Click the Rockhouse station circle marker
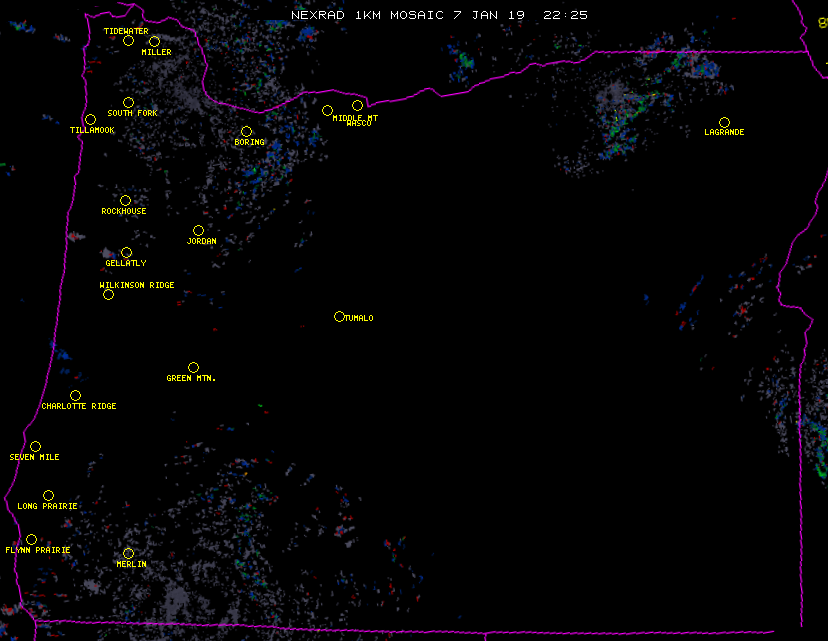828x641 pixels. (125, 201)
